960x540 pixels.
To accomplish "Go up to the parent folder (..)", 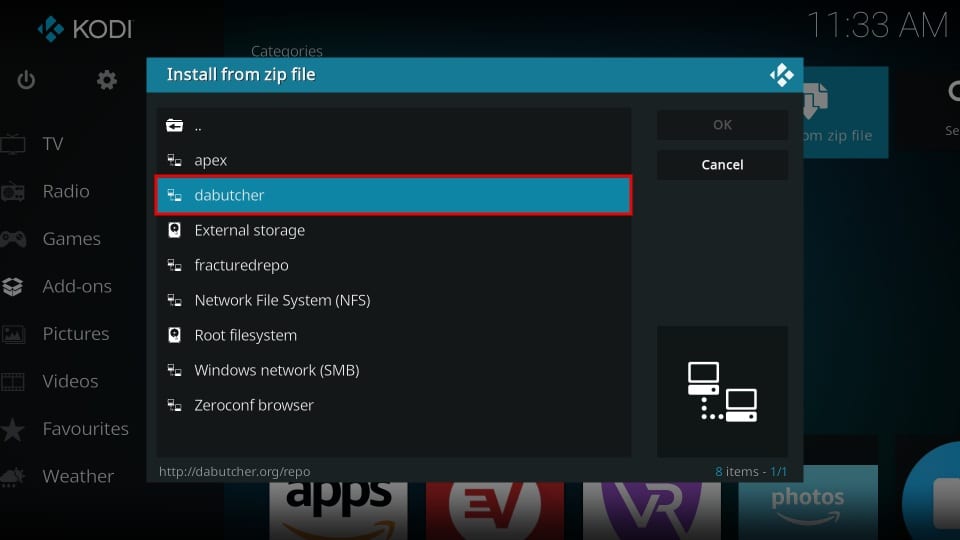I will [394, 126].
